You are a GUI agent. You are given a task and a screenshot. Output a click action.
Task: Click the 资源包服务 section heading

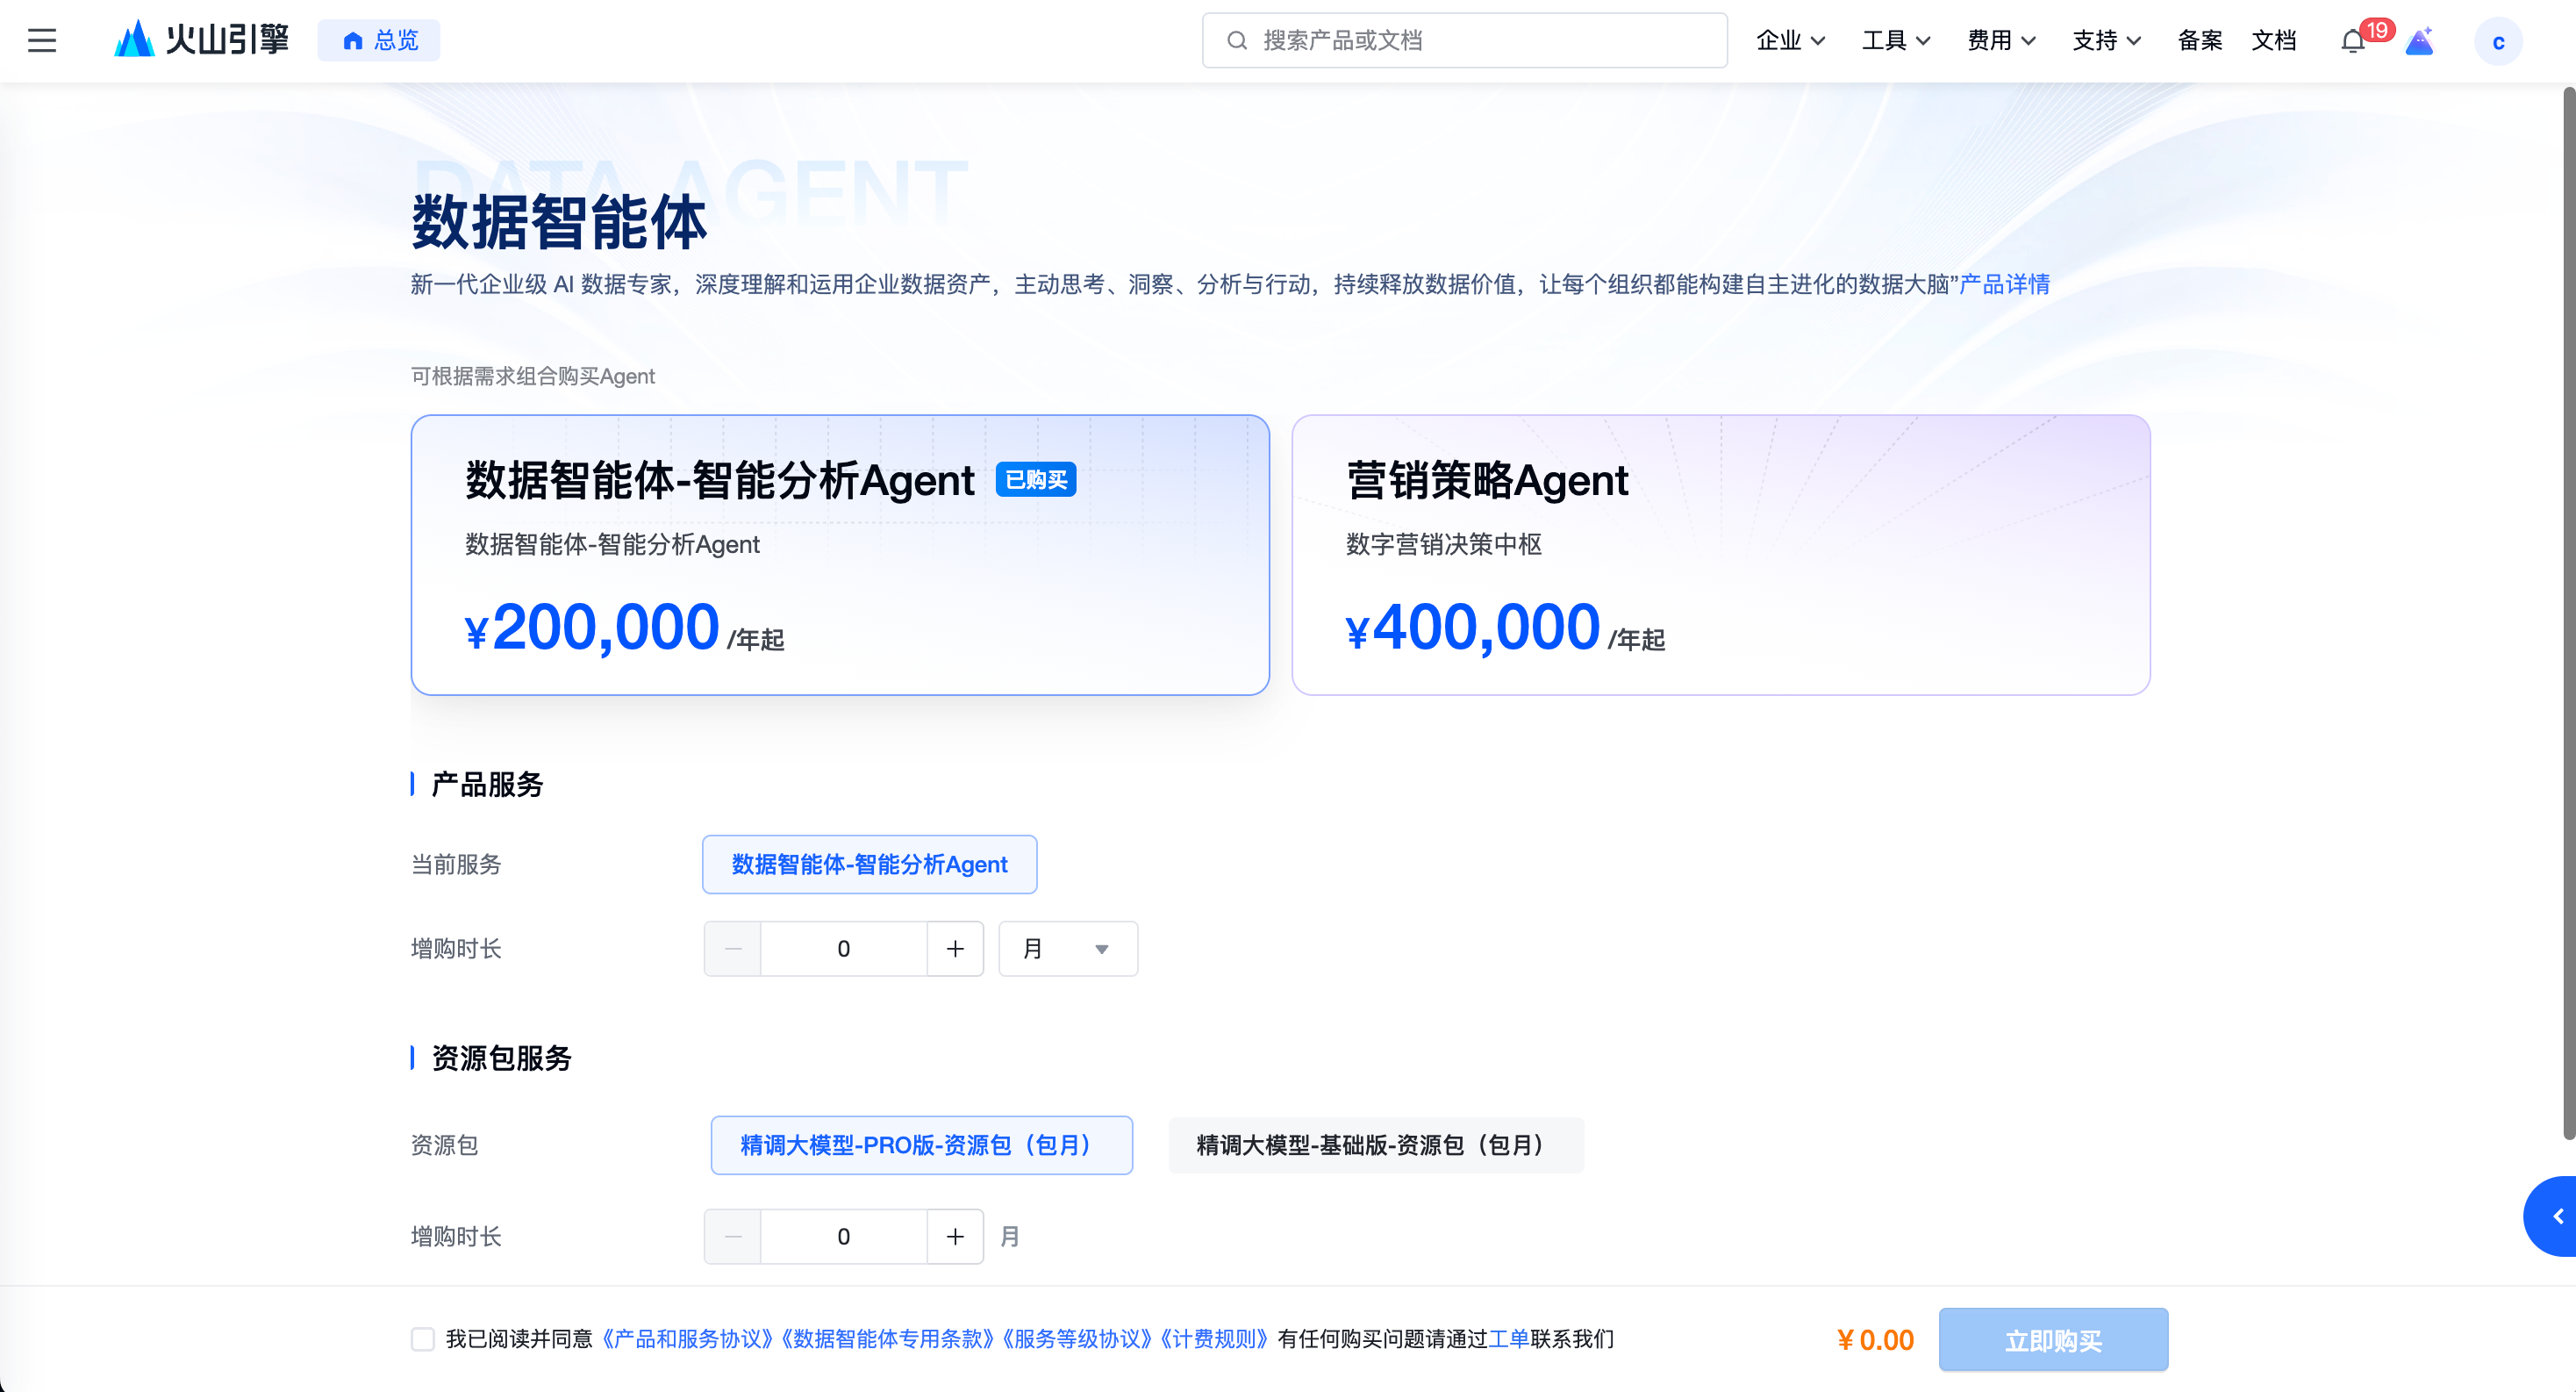pos(501,1058)
